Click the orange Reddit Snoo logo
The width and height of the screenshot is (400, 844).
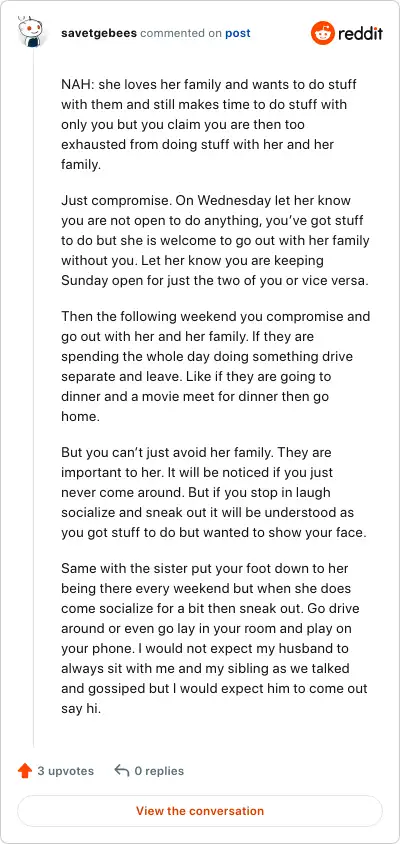322,33
